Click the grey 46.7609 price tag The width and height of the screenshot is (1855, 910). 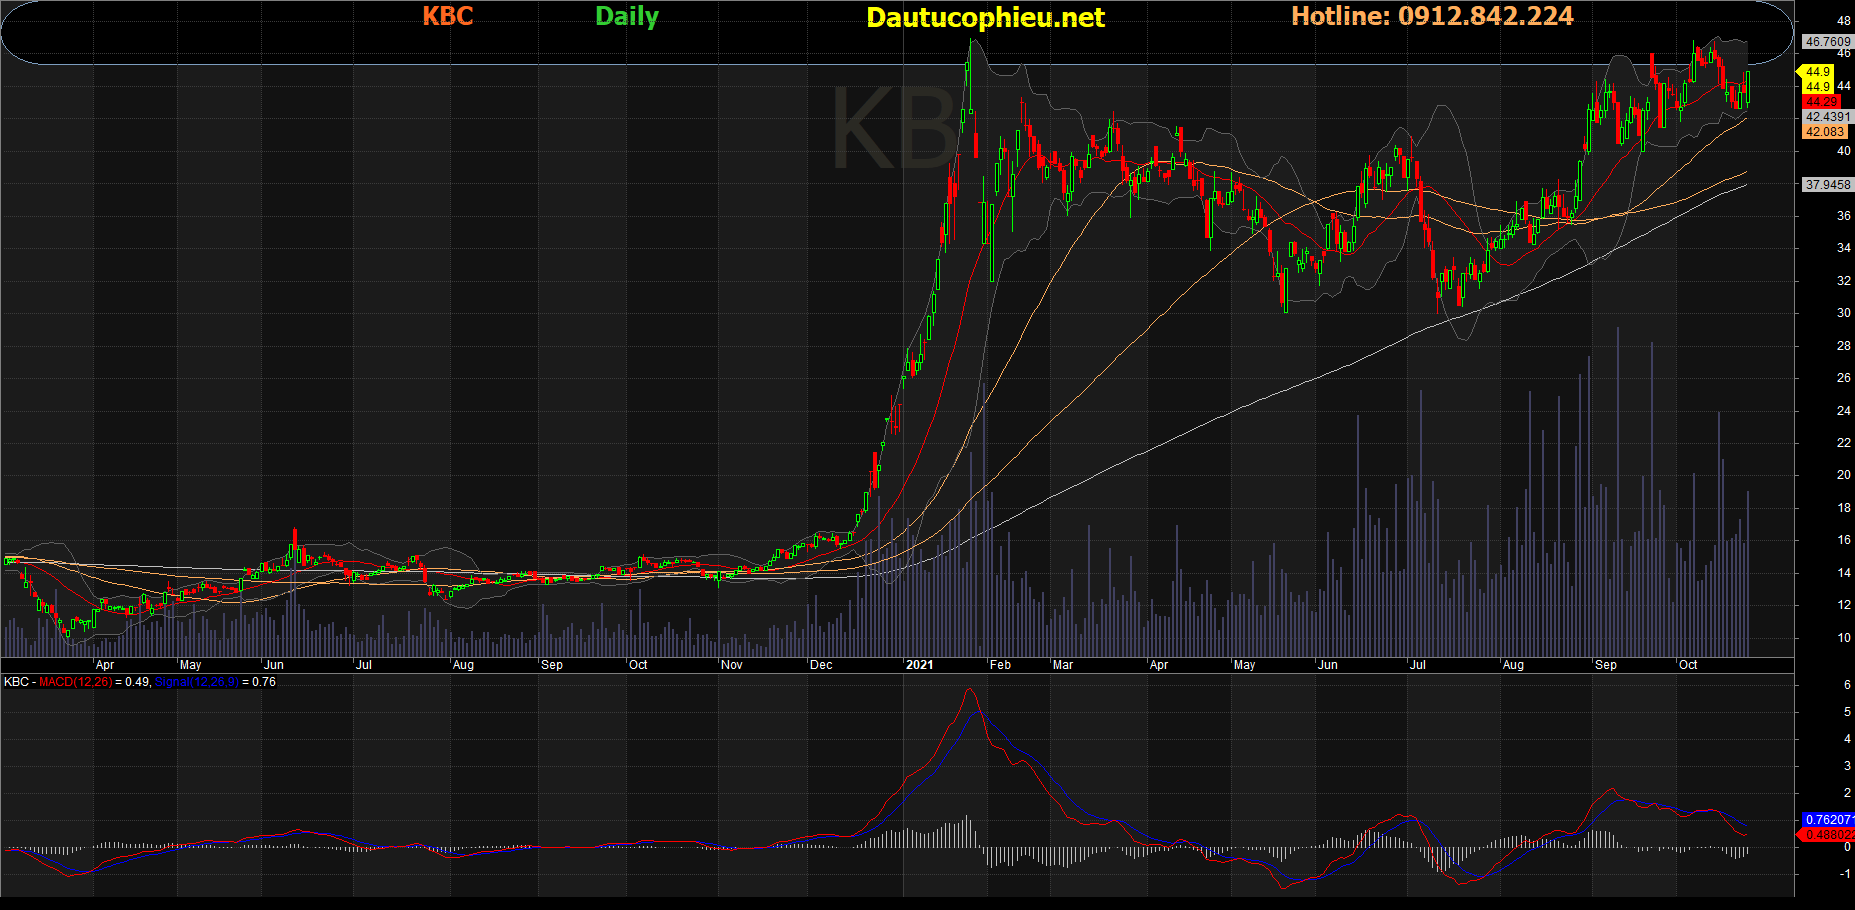[x=1827, y=42]
